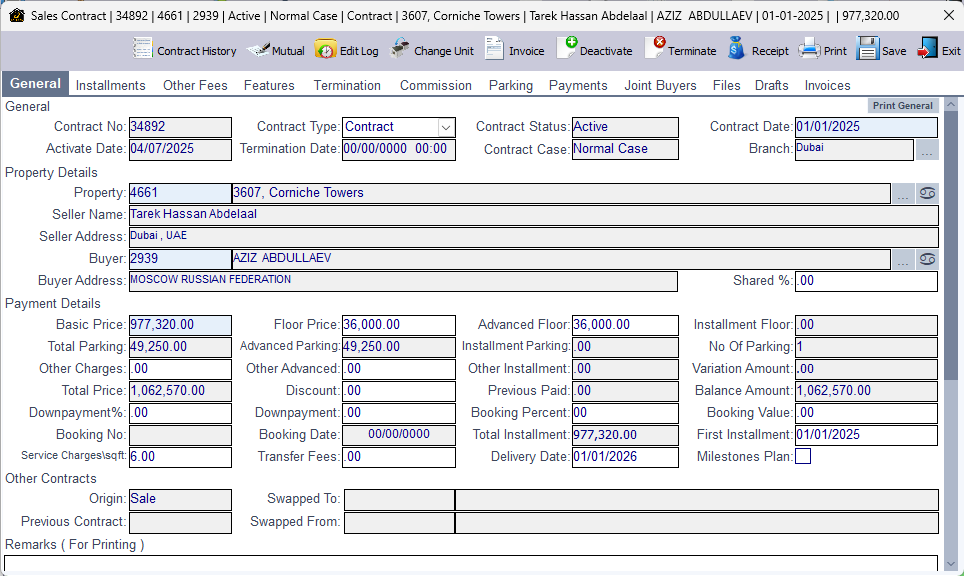Screen dimensions: 964x576
Task: Click the Mutual toolbar icon
Action: [x=276, y=50]
